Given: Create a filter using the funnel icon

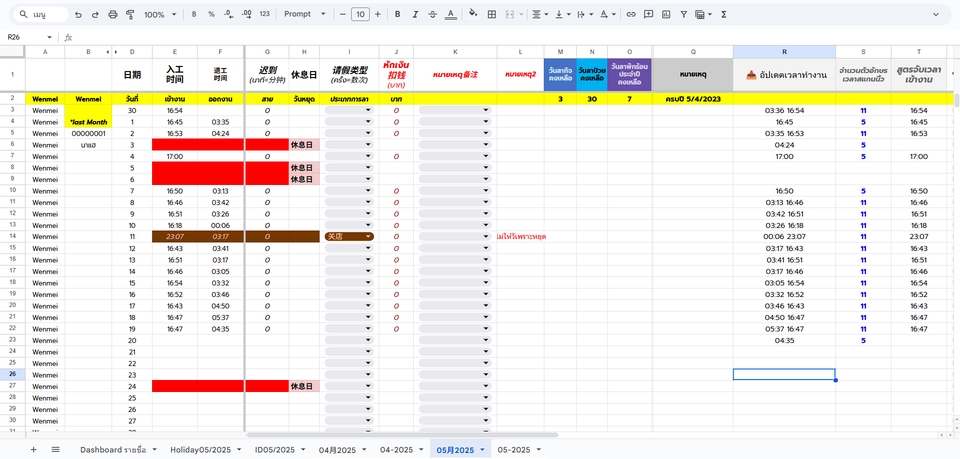Looking at the screenshot, I should click(684, 14).
